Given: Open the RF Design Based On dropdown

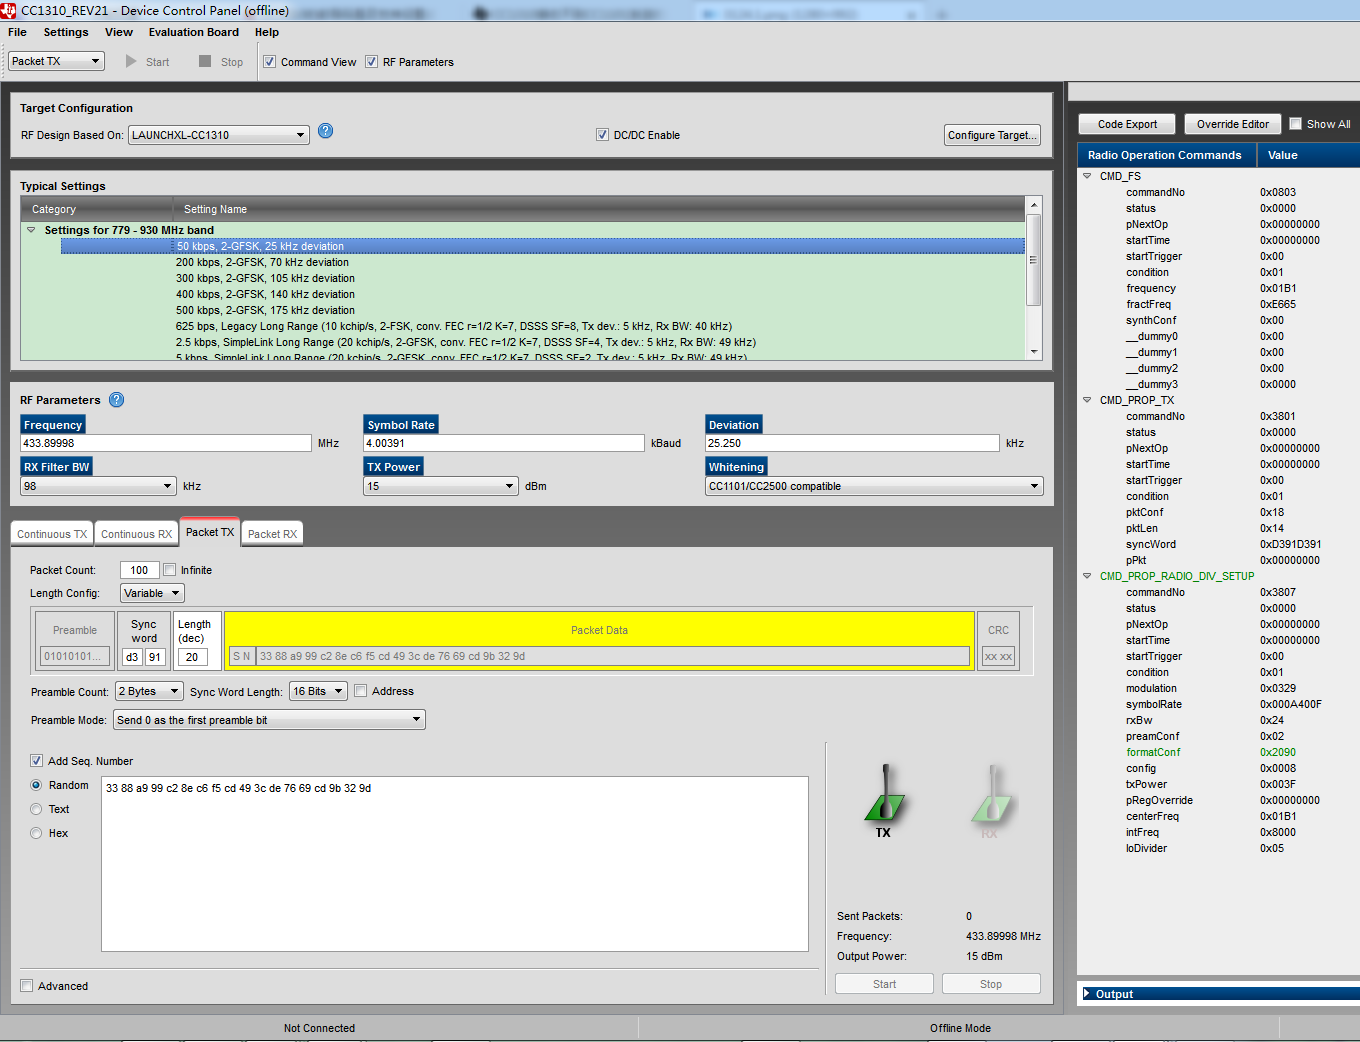Looking at the screenshot, I should pos(219,135).
